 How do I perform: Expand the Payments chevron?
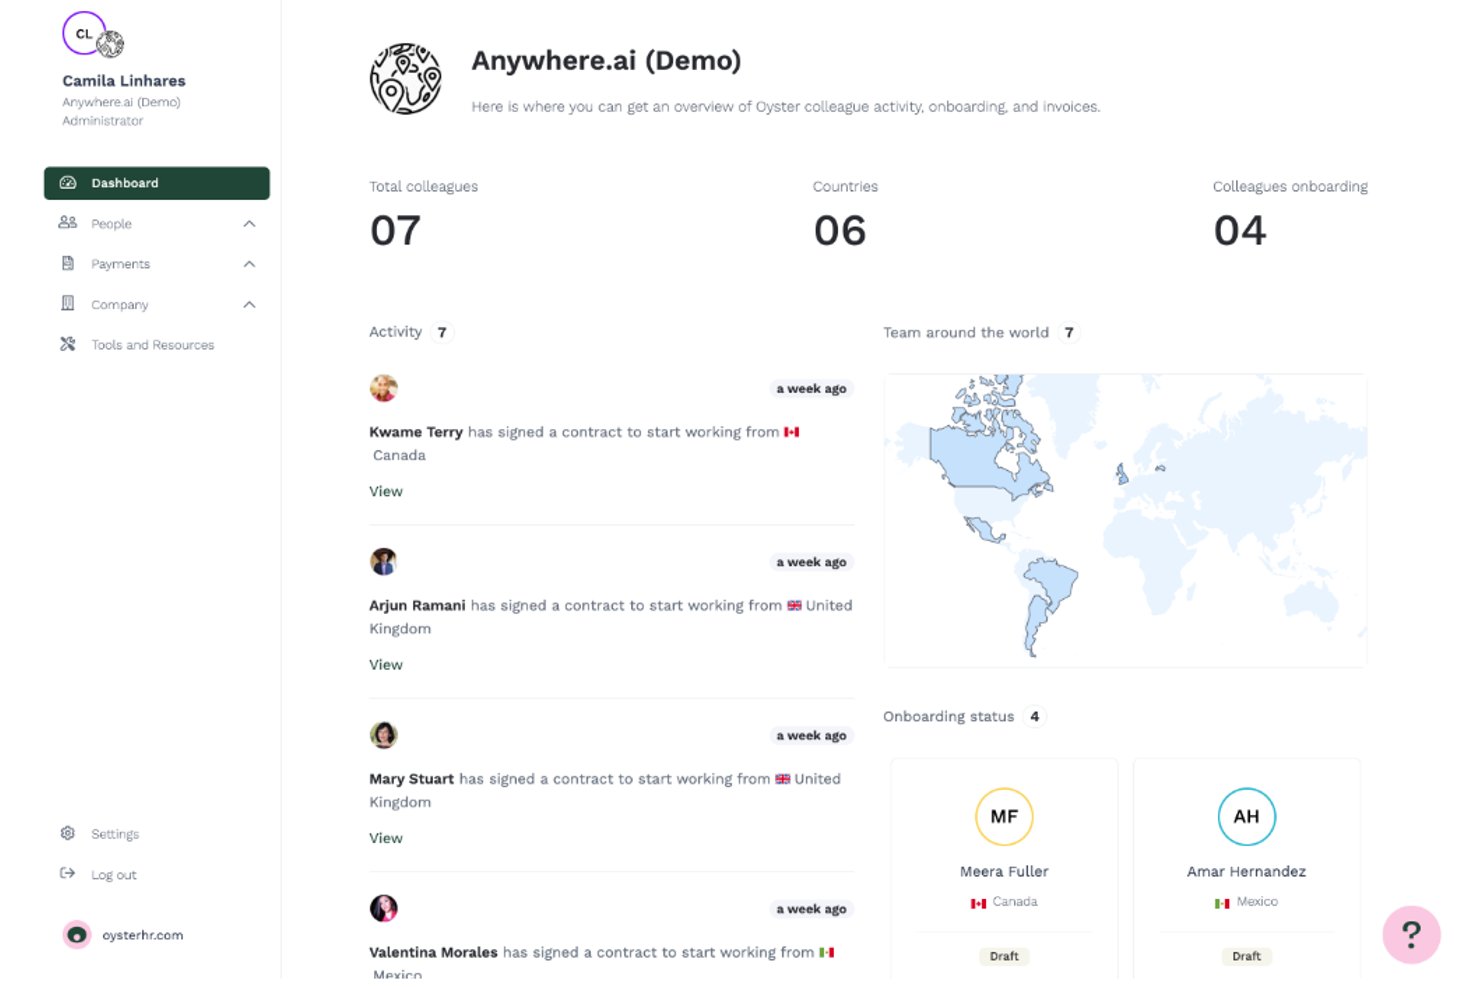(x=250, y=264)
